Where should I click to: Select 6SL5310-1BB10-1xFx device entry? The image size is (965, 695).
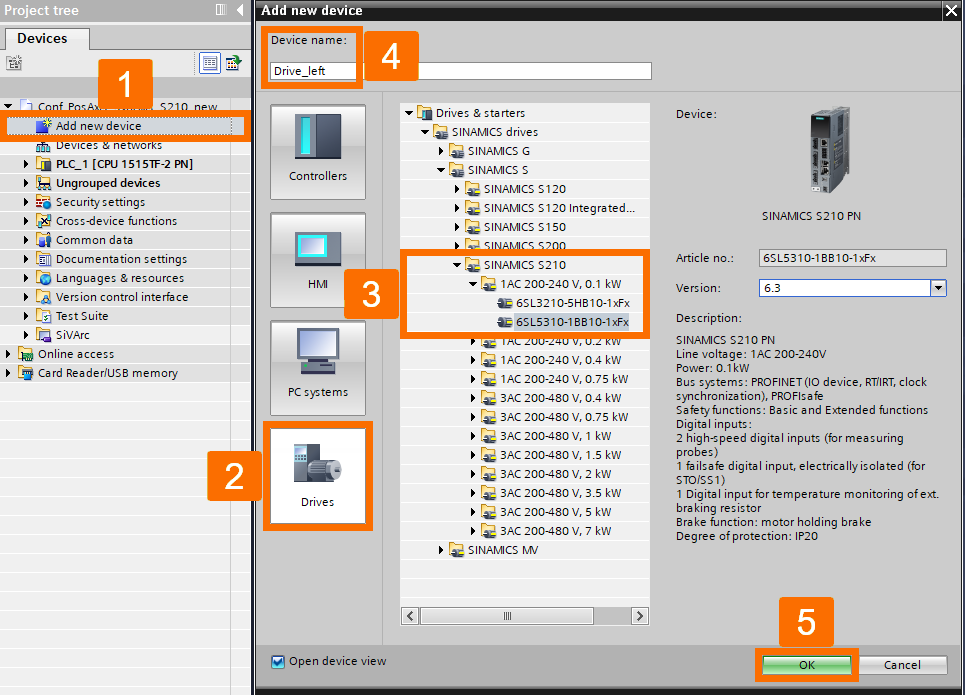572,323
